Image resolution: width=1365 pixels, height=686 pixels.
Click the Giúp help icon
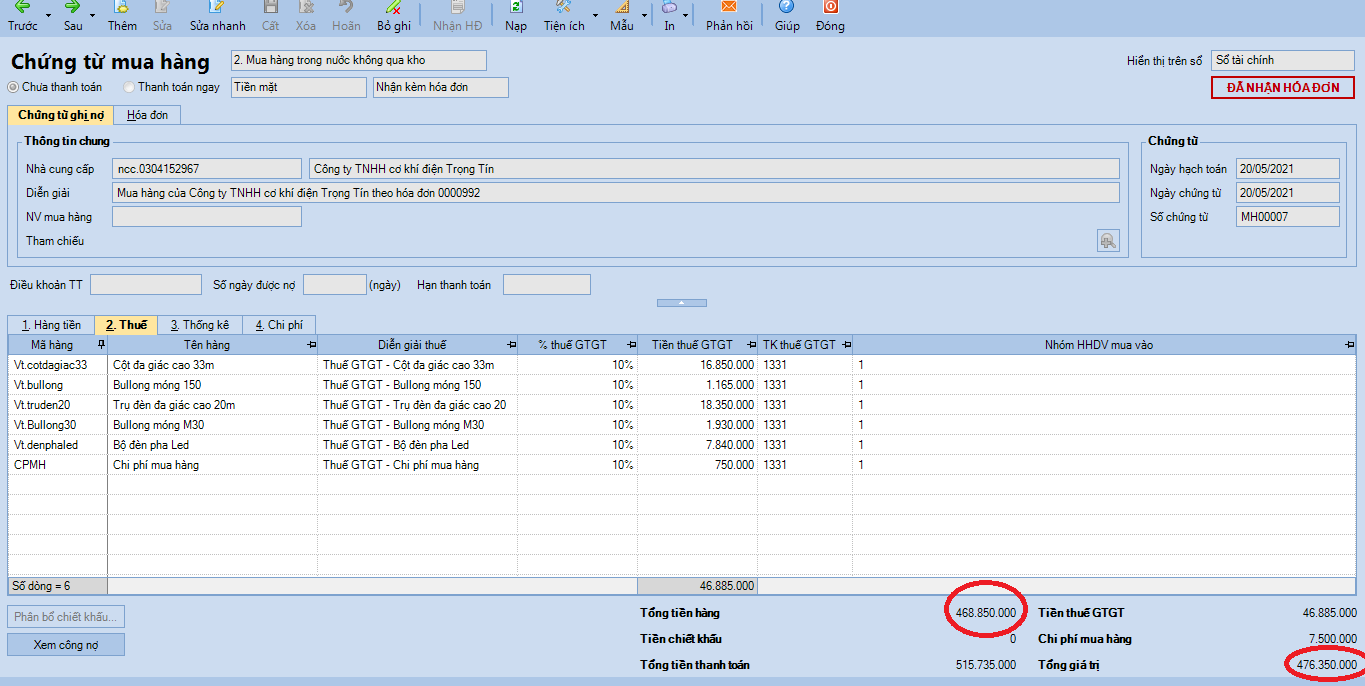pyautogui.click(x=787, y=7)
